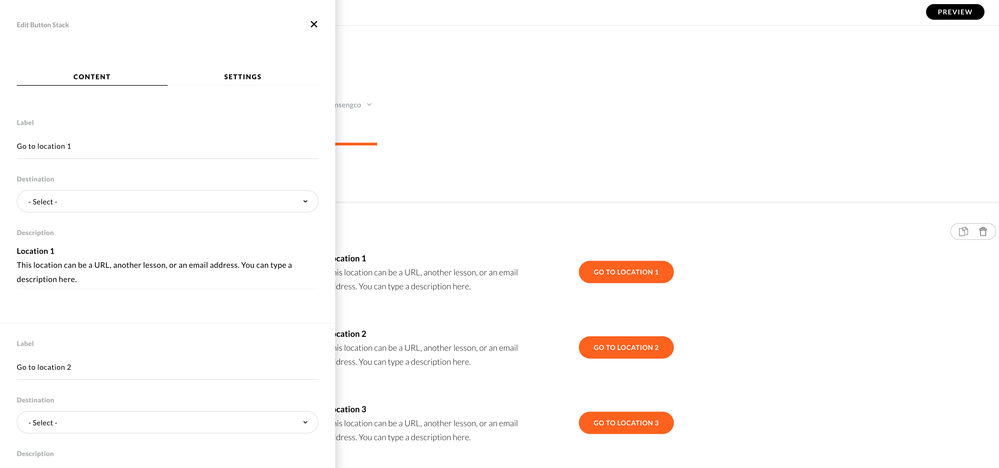Switch to the Settings tab
Viewport: 999px width, 468px height.
(243, 77)
